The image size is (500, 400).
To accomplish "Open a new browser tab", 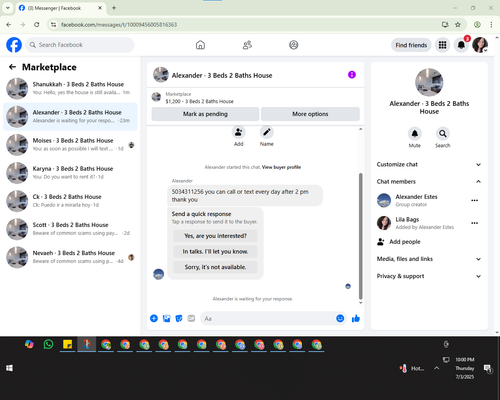I will (114, 8).
